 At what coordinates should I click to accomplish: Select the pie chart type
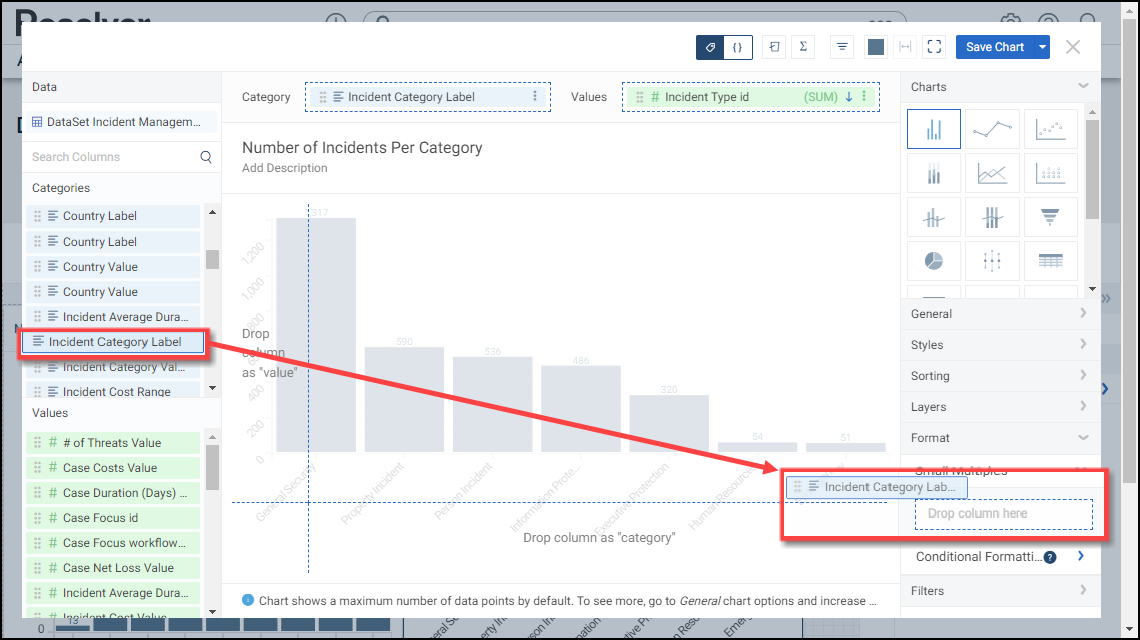click(x=934, y=260)
